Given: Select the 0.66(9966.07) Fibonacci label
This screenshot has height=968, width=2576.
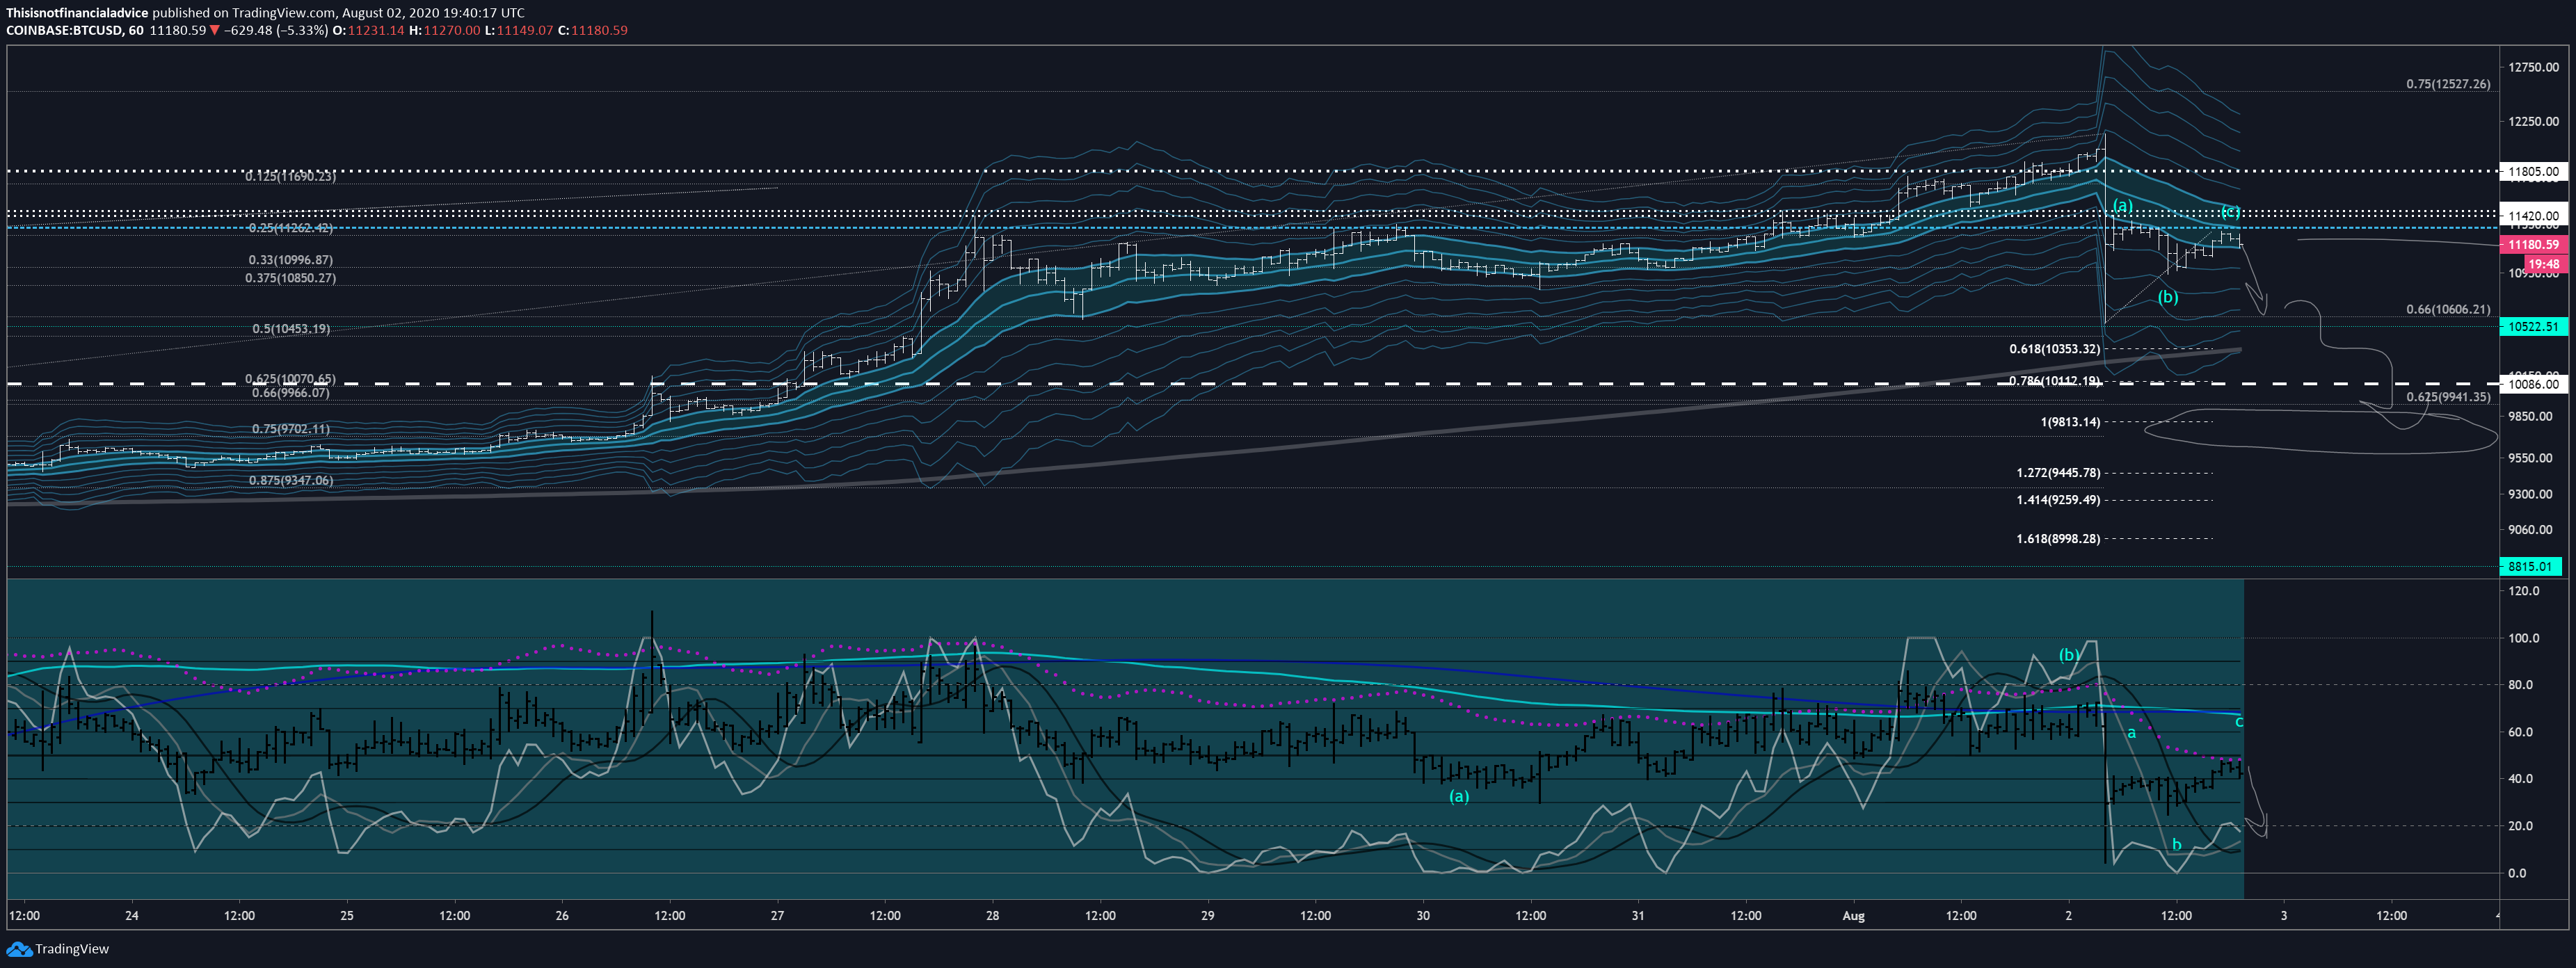Looking at the screenshot, I should tap(290, 393).
